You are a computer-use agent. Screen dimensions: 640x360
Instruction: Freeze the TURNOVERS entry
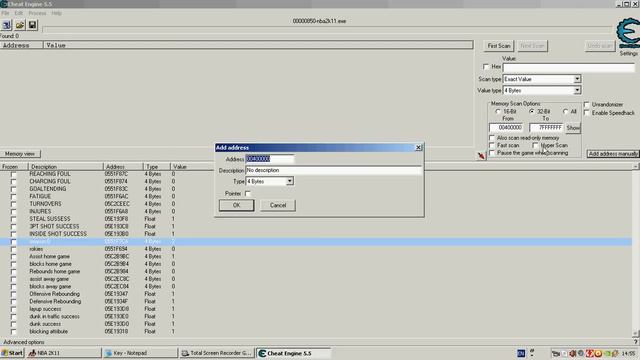point(13,204)
